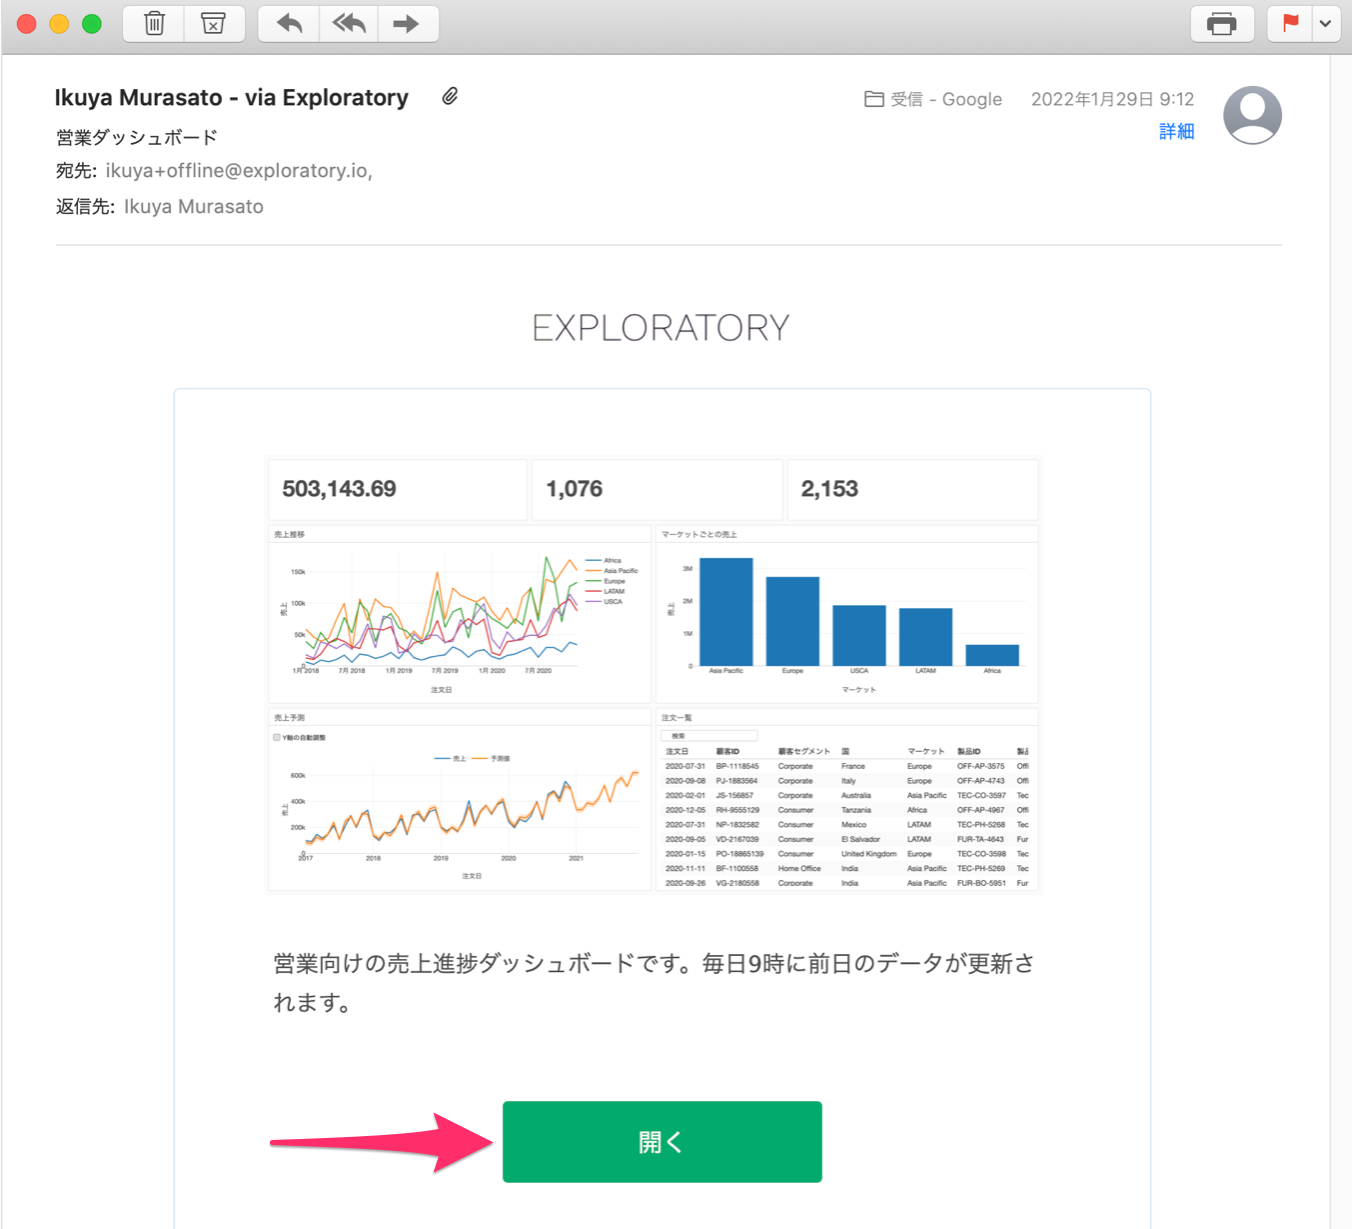The image size is (1352, 1229).
Task: Click the sender avatar picture
Action: pyautogui.click(x=1253, y=115)
